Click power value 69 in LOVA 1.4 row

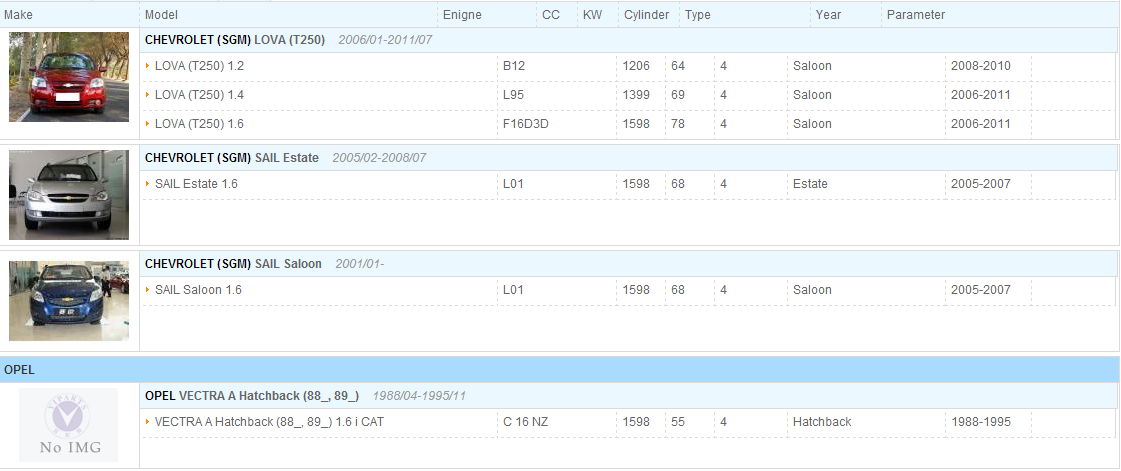pos(678,95)
